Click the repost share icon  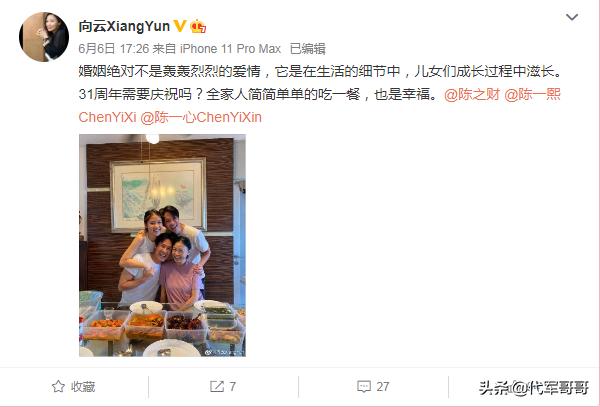click(x=217, y=386)
